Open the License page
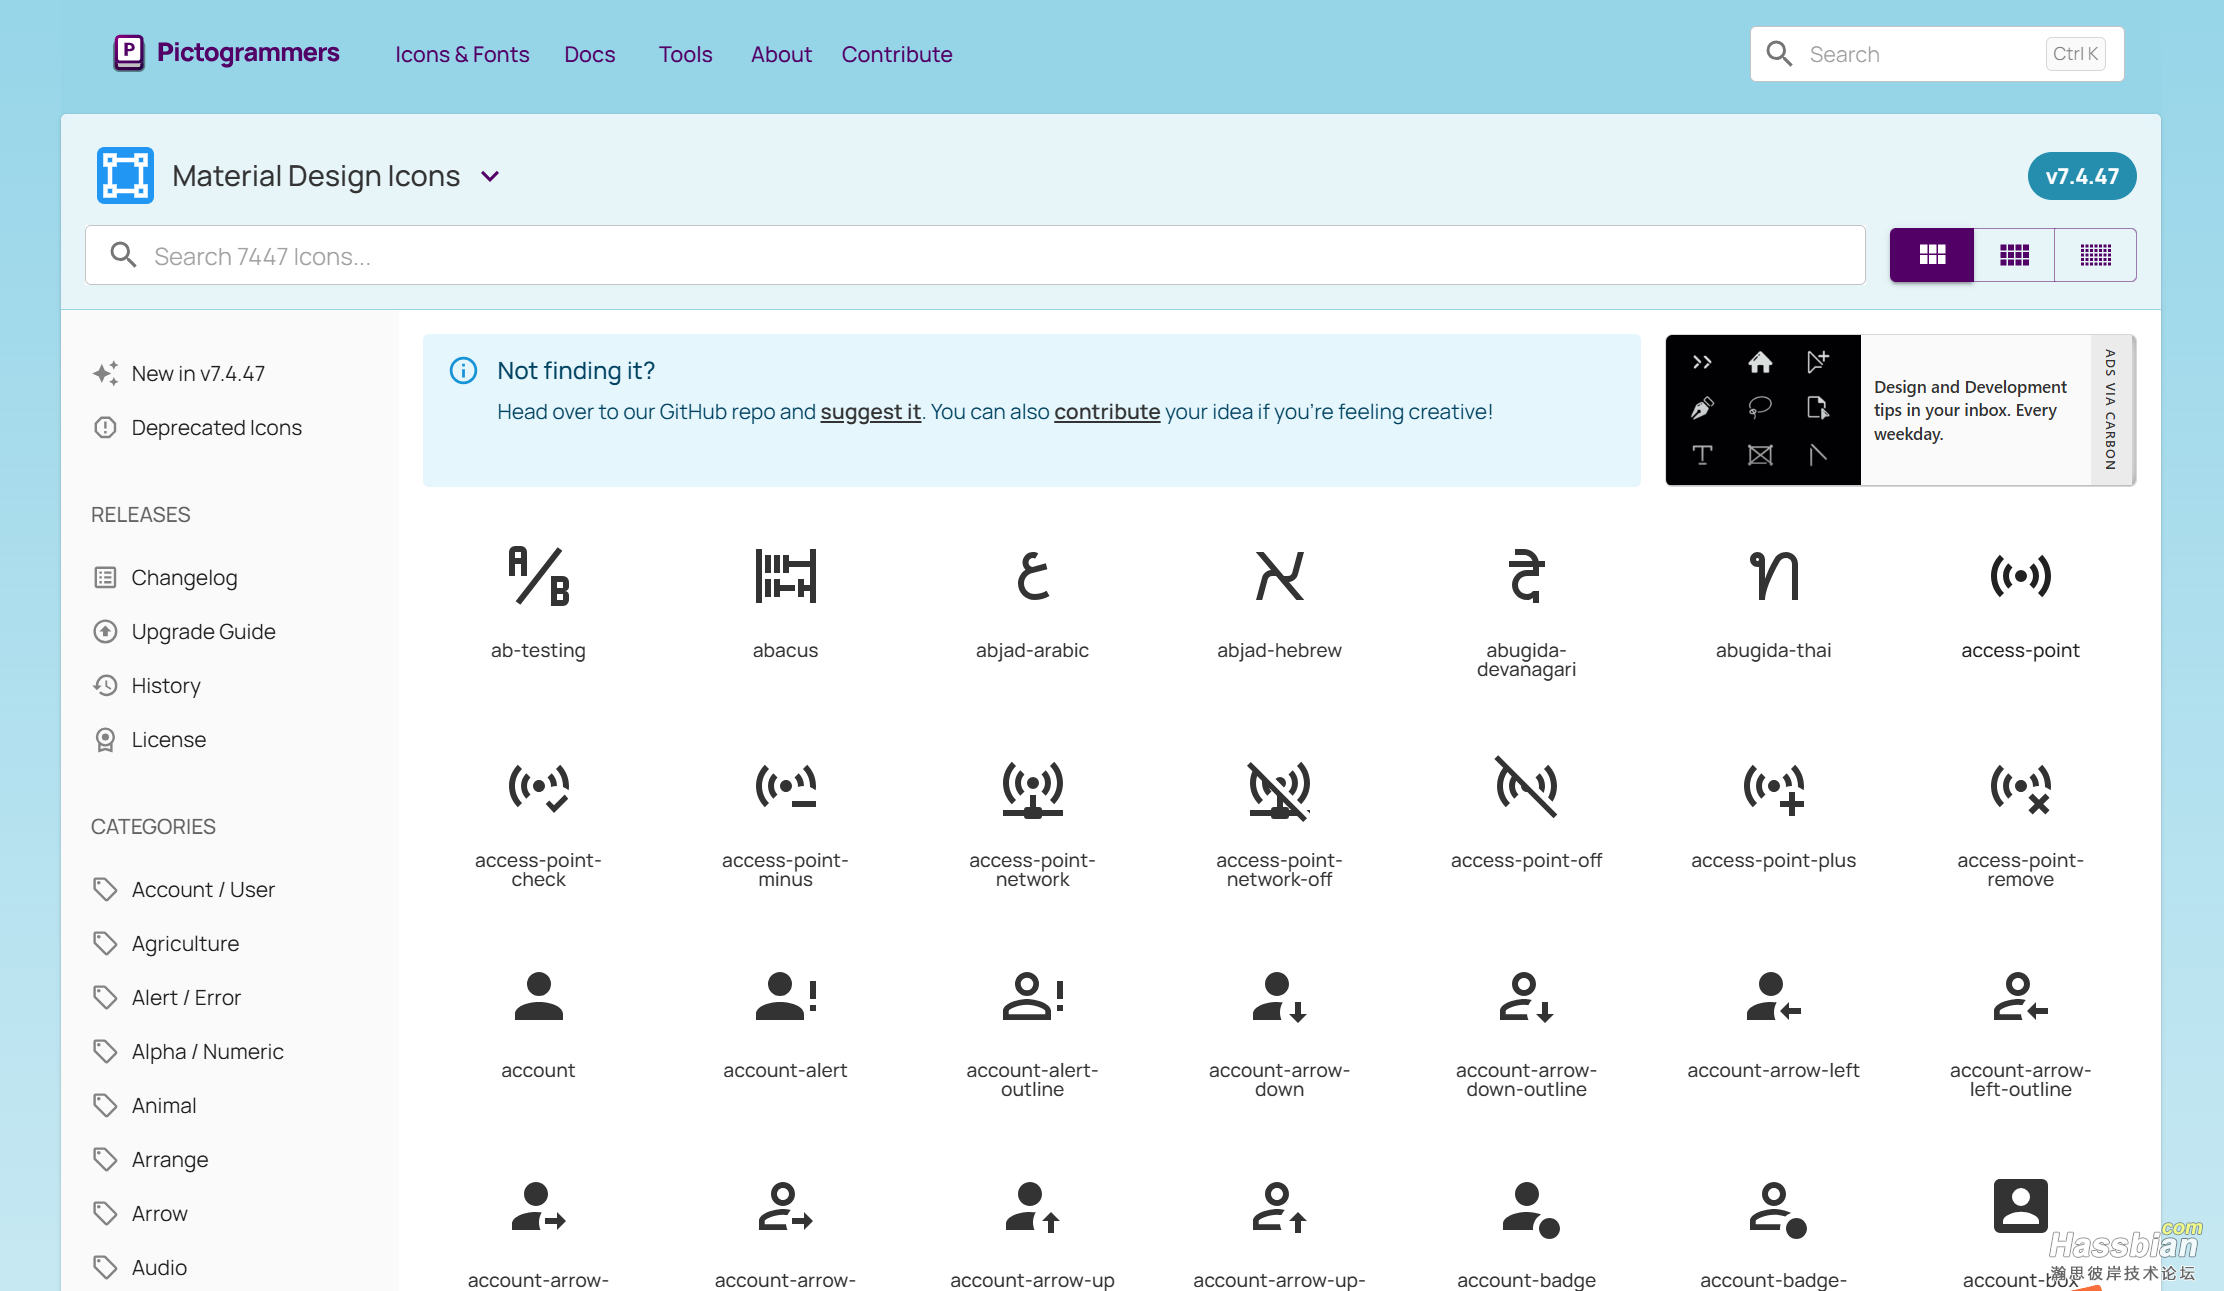Viewport: 2224px width, 1291px height. (x=150, y=739)
